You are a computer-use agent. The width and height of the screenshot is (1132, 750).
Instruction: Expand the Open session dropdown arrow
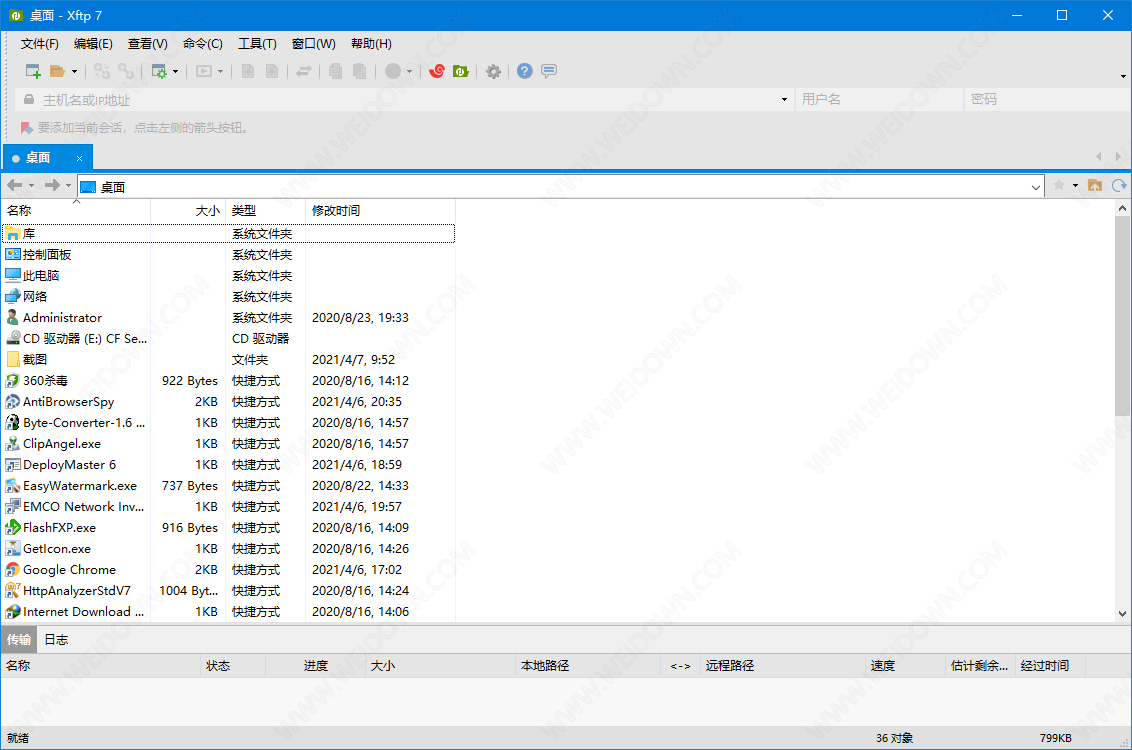pos(74,71)
